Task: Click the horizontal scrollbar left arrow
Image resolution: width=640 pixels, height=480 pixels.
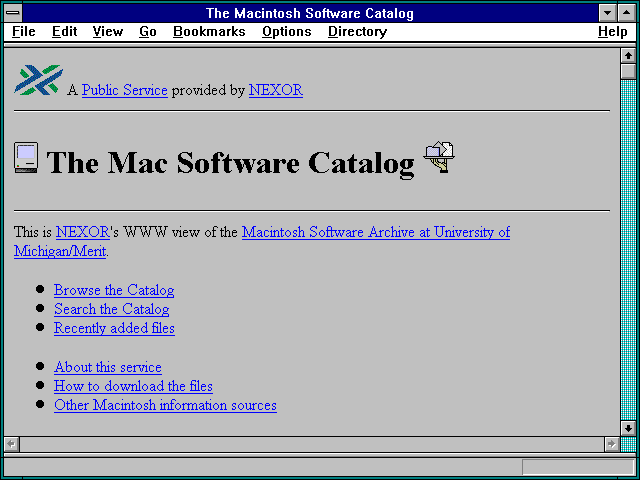Action: pyautogui.click(x=12, y=444)
